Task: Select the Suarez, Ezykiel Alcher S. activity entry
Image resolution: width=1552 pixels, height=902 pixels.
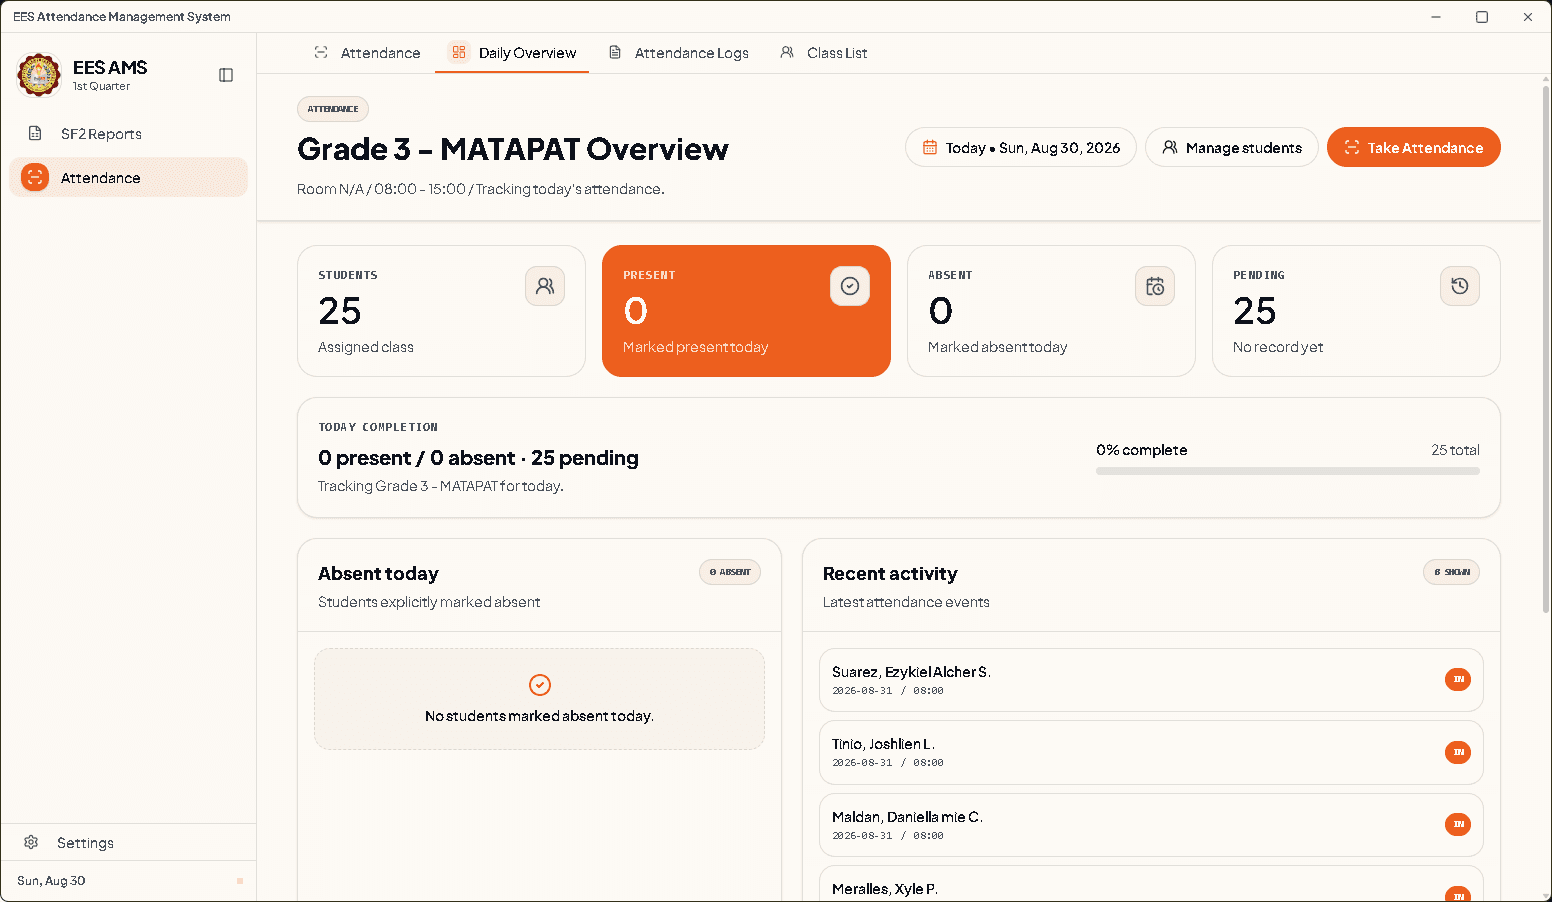Action: [x=1151, y=680]
